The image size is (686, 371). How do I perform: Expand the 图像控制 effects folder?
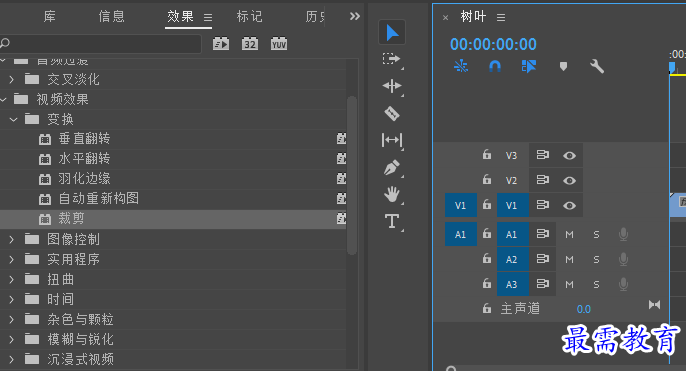click(x=11, y=239)
